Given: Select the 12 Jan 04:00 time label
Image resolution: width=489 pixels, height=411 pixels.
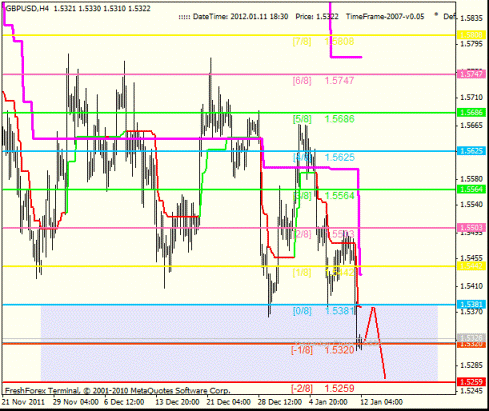Looking at the screenshot, I should point(382,402).
